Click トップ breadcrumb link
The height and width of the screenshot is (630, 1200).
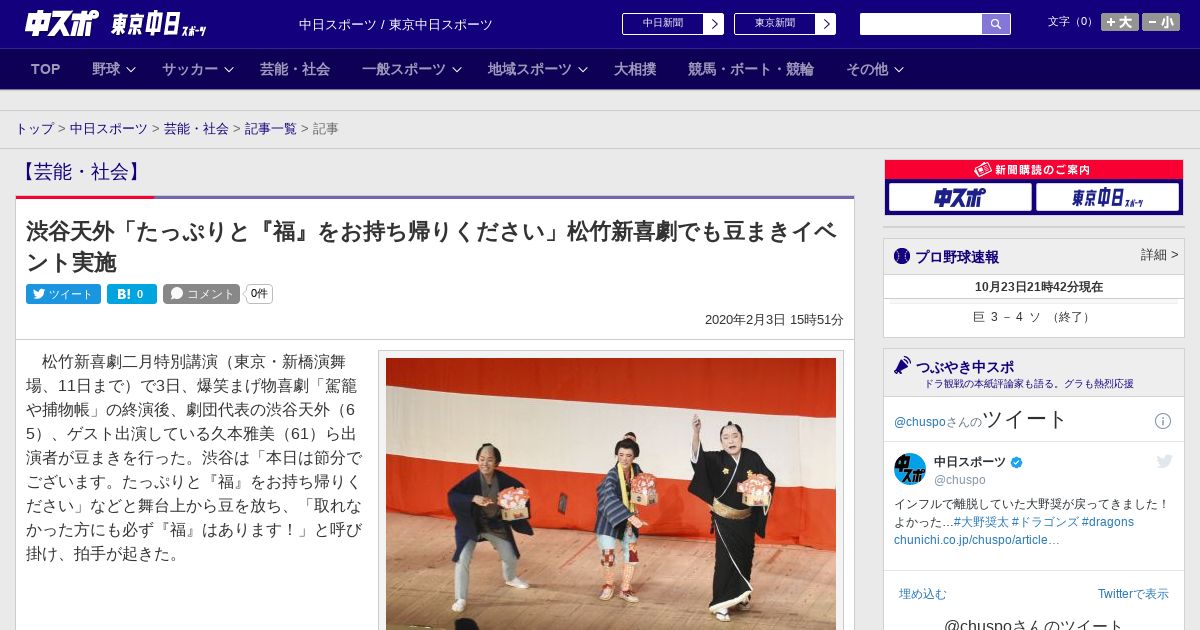click(x=35, y=129)
